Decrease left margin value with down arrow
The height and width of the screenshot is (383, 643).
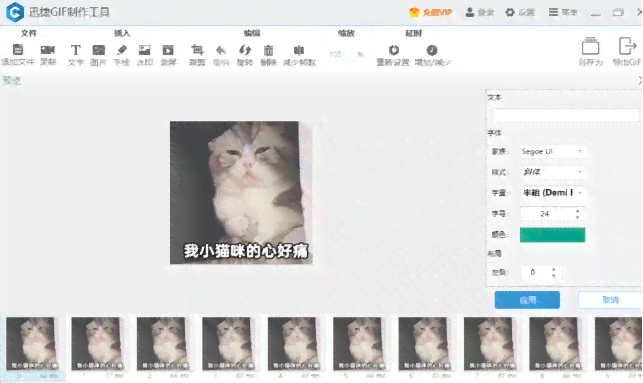tap(554, 276)
